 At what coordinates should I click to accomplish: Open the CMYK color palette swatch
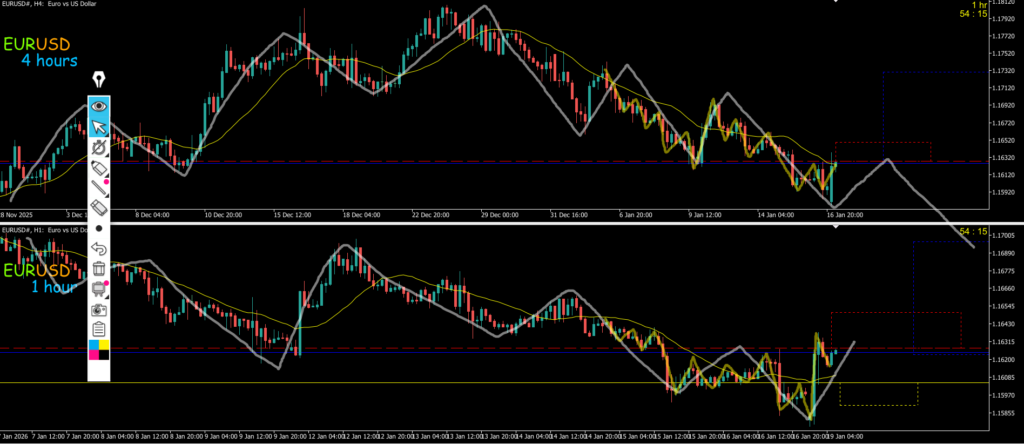pos(99,348)
